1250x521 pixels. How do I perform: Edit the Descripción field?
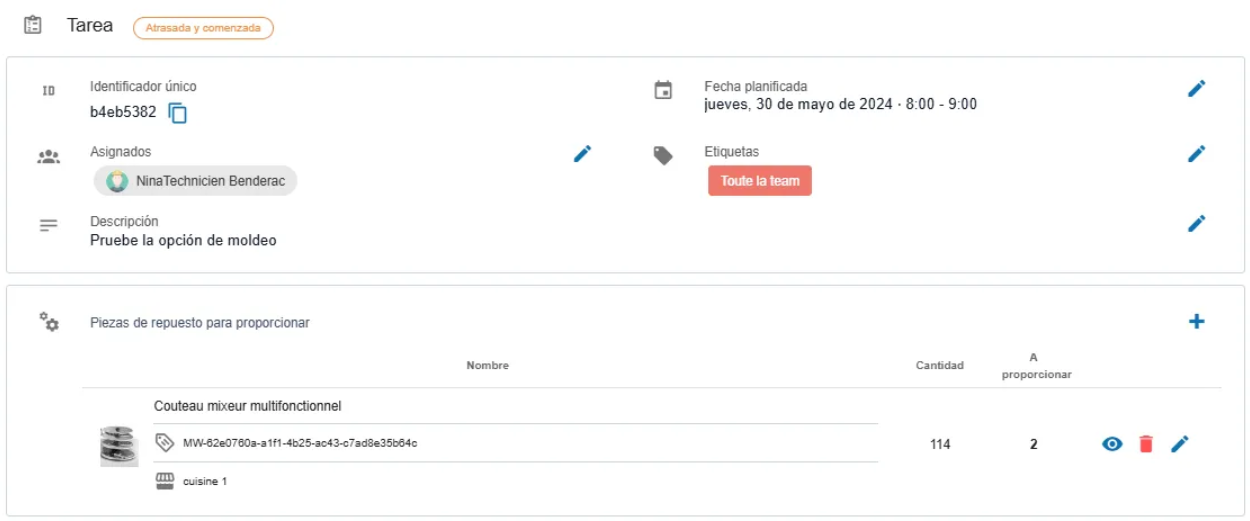point(1196,223)
